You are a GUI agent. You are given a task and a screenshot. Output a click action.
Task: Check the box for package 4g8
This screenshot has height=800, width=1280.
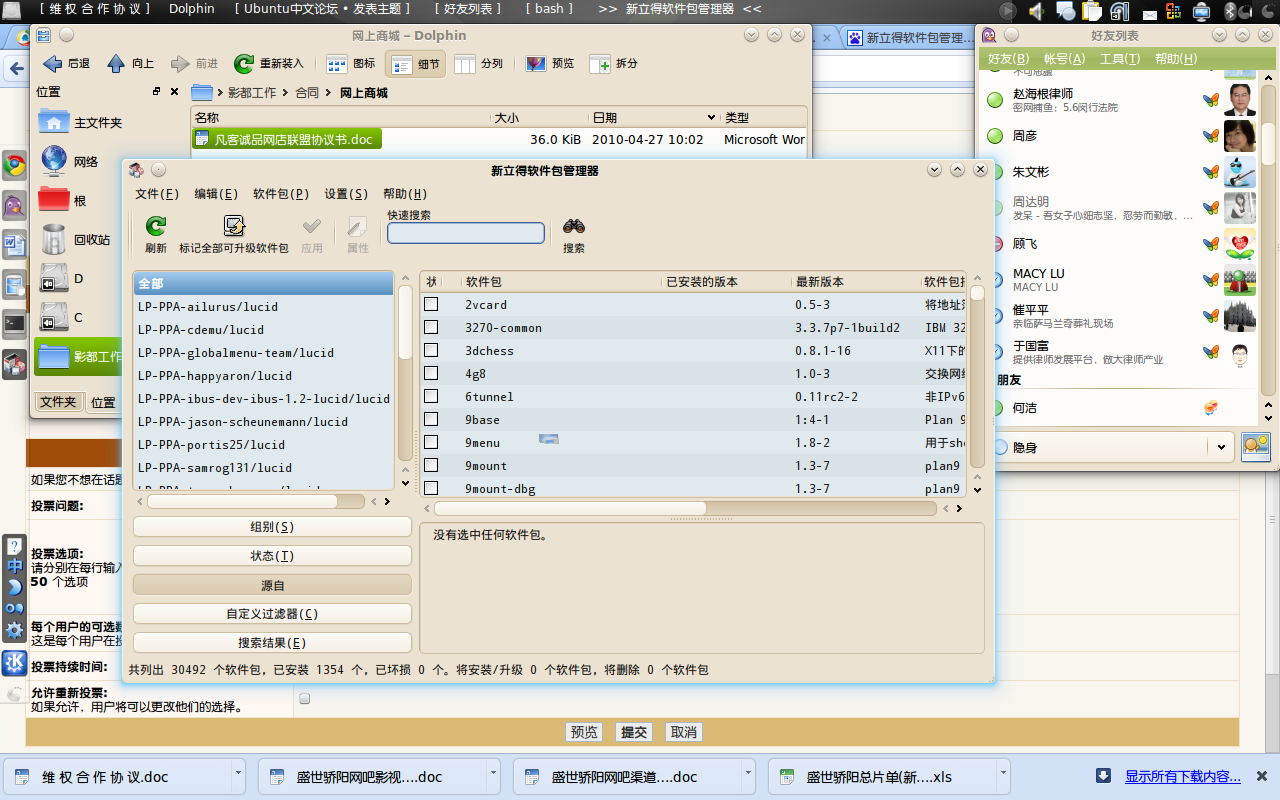click(x=430, y=373)
